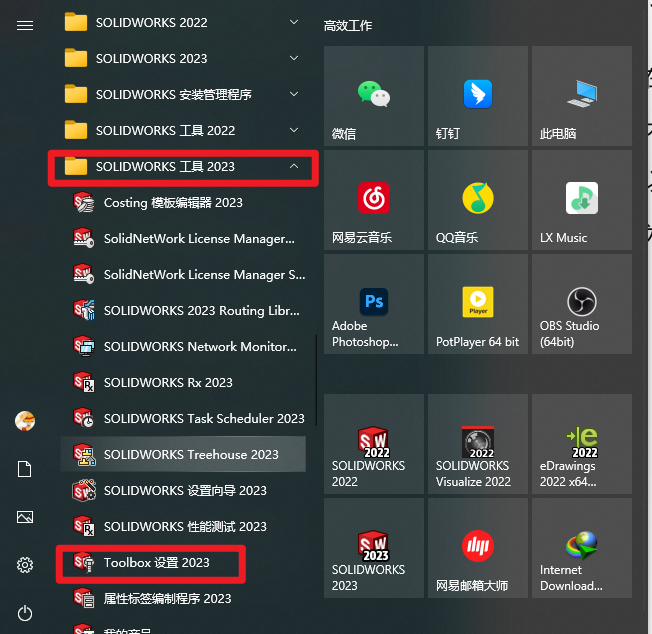This screenshot has height=634, width=652.
Task: Expand the SOLIDWORKS 2022 folder chevron
Action: (294, 22)
